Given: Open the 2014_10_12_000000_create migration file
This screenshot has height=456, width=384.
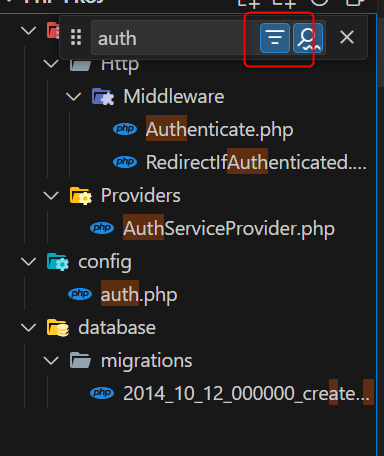Looking at the screenshot, I should coord(246,394).
